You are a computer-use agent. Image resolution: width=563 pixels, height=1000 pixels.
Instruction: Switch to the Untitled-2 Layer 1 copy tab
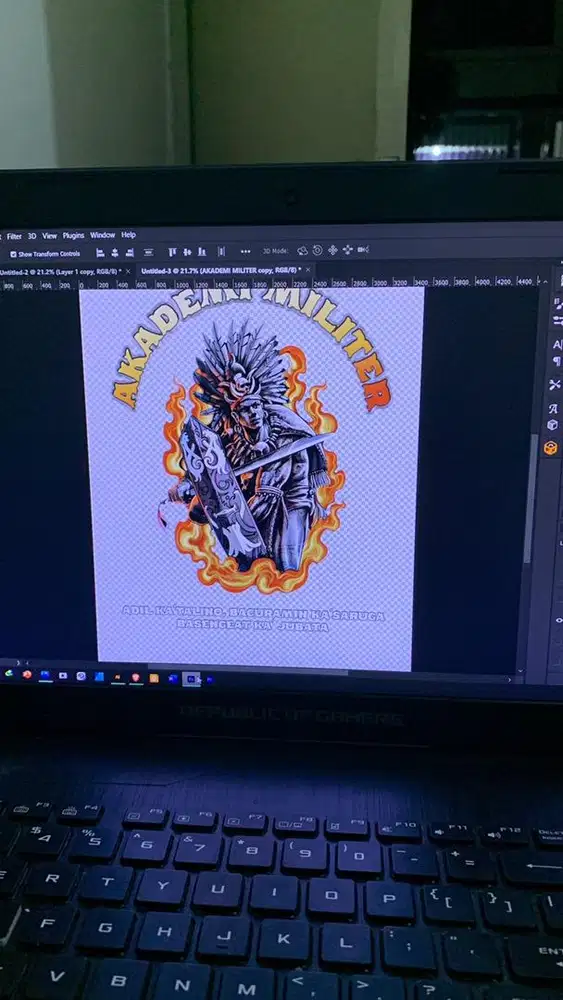(x=61, y=272)
